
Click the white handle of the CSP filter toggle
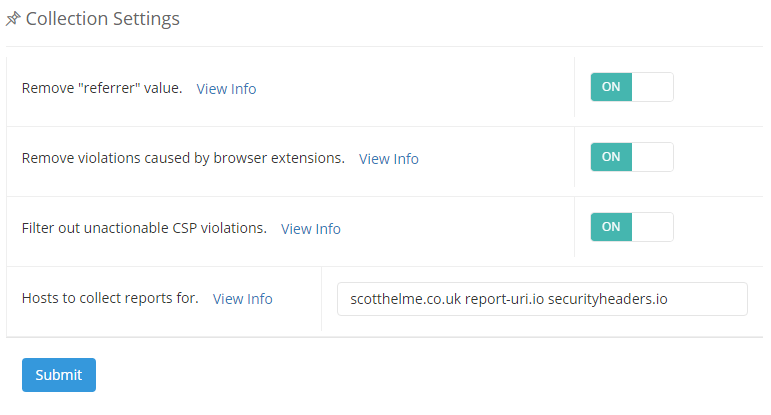click(652, 227)
